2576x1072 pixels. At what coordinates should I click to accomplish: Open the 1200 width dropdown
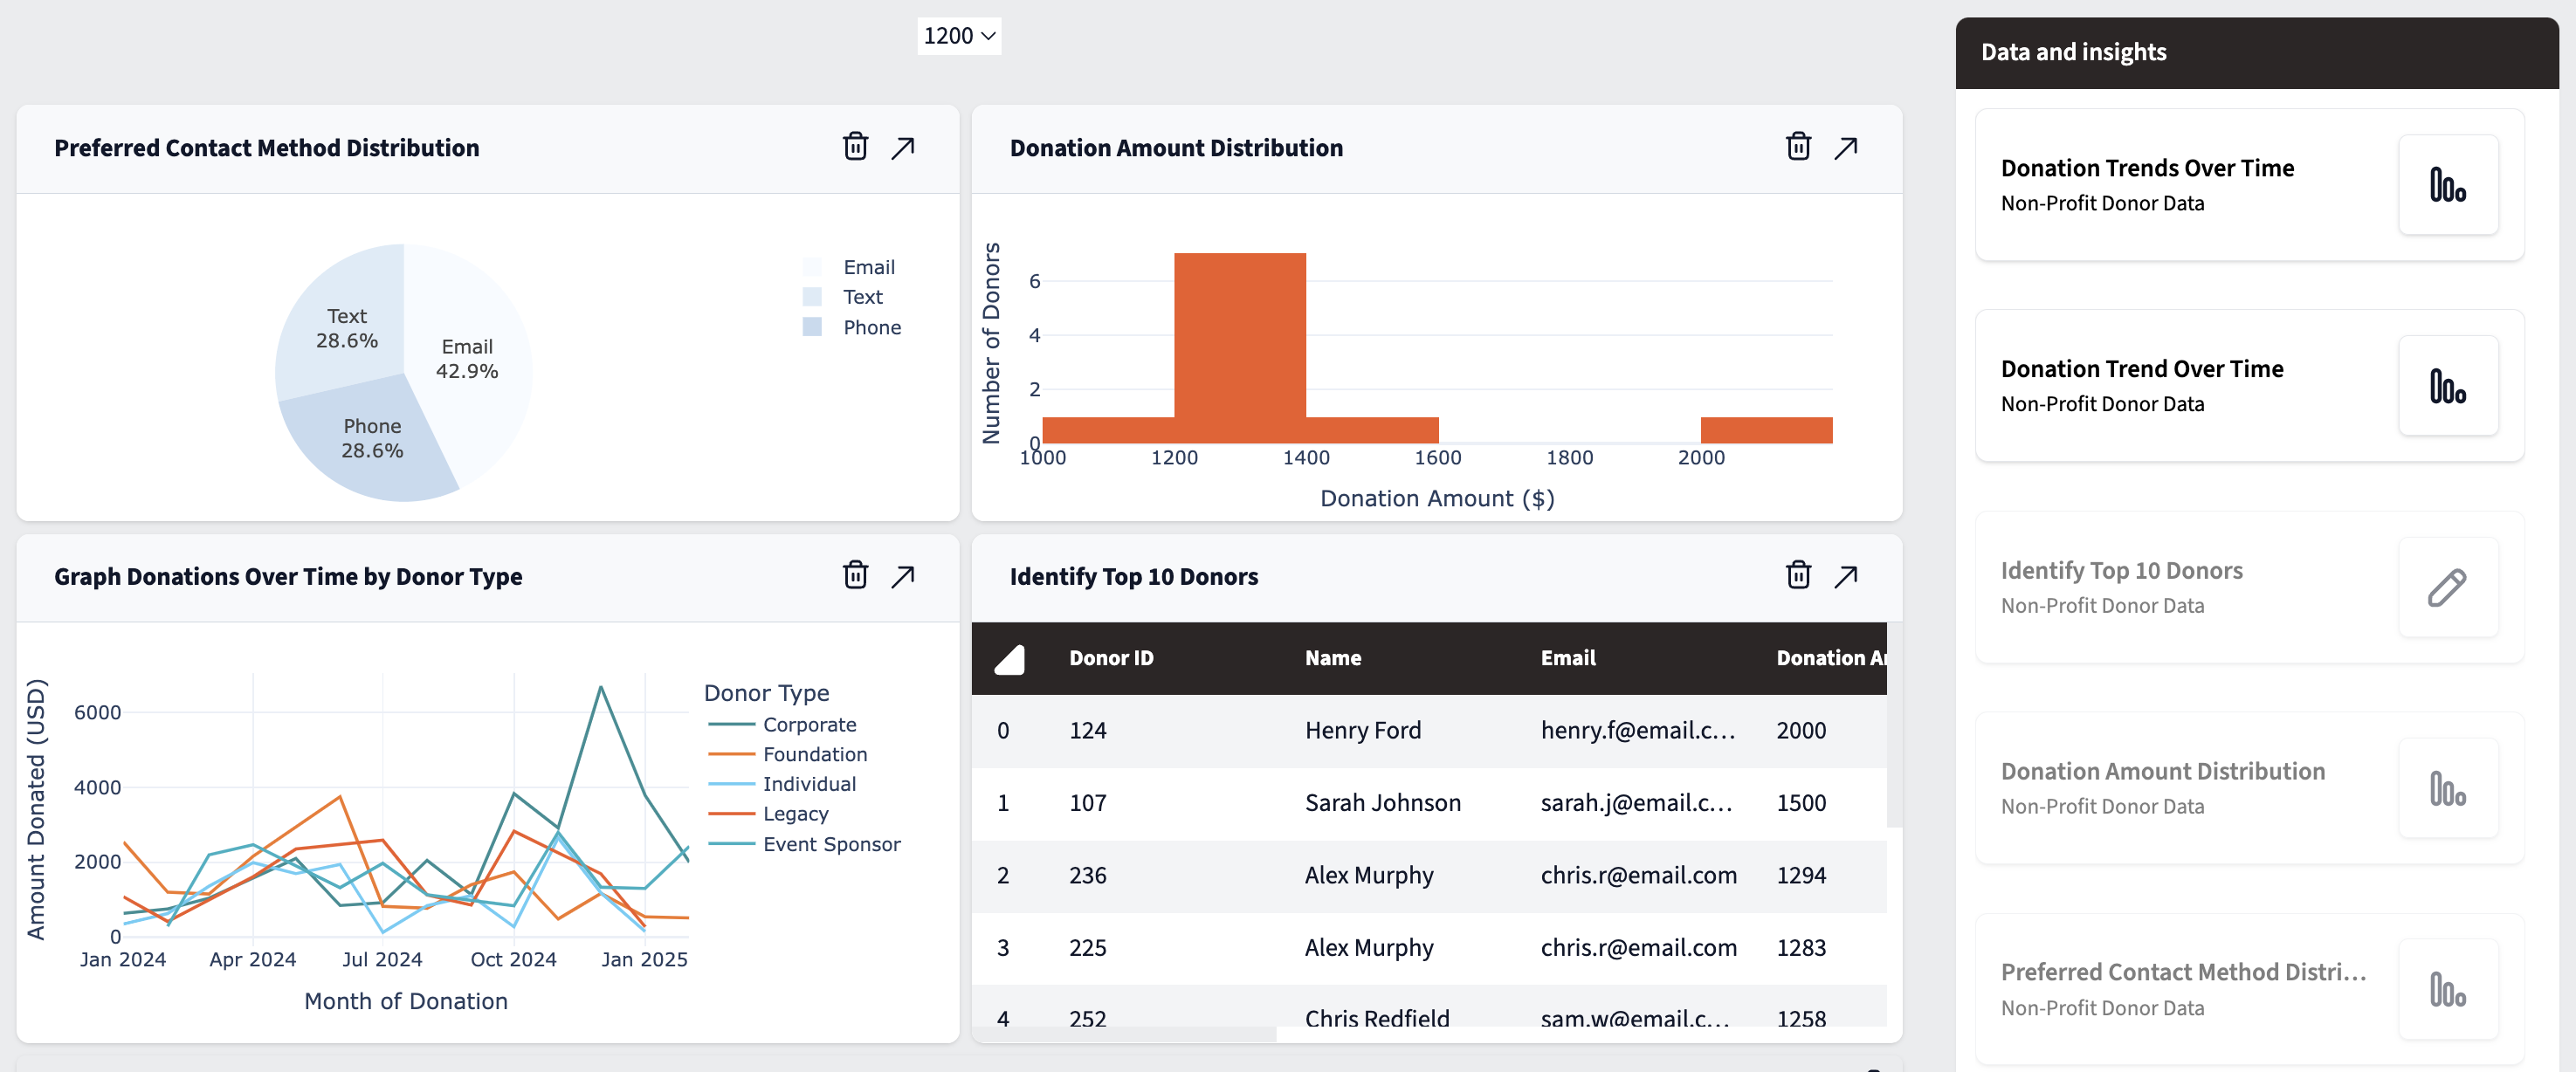coord(958,36)
